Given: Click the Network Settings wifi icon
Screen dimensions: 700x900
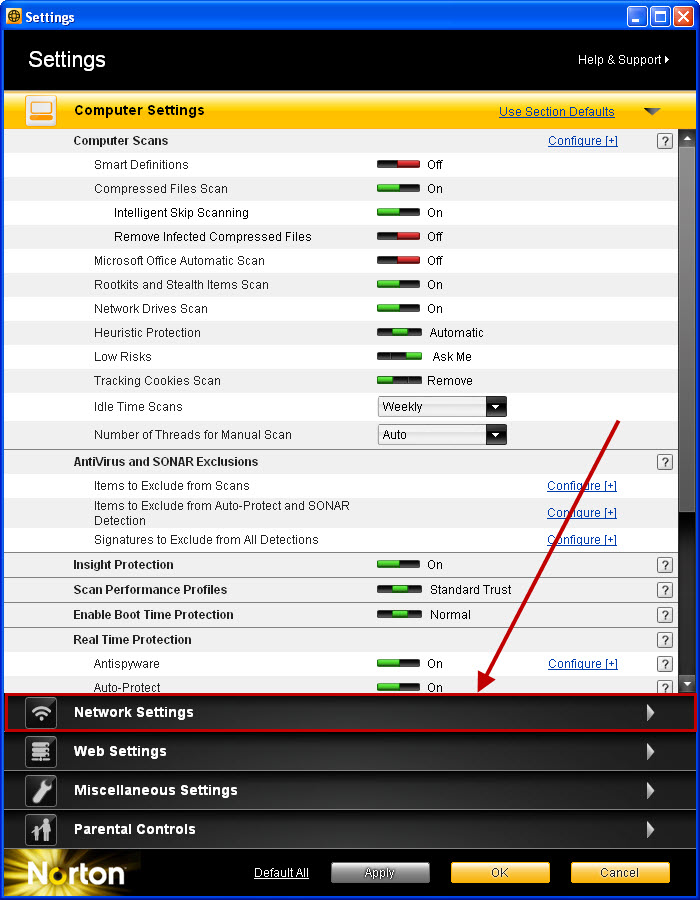Looking at the screenshot, I should pyautogui.click(x=41, y=712).
